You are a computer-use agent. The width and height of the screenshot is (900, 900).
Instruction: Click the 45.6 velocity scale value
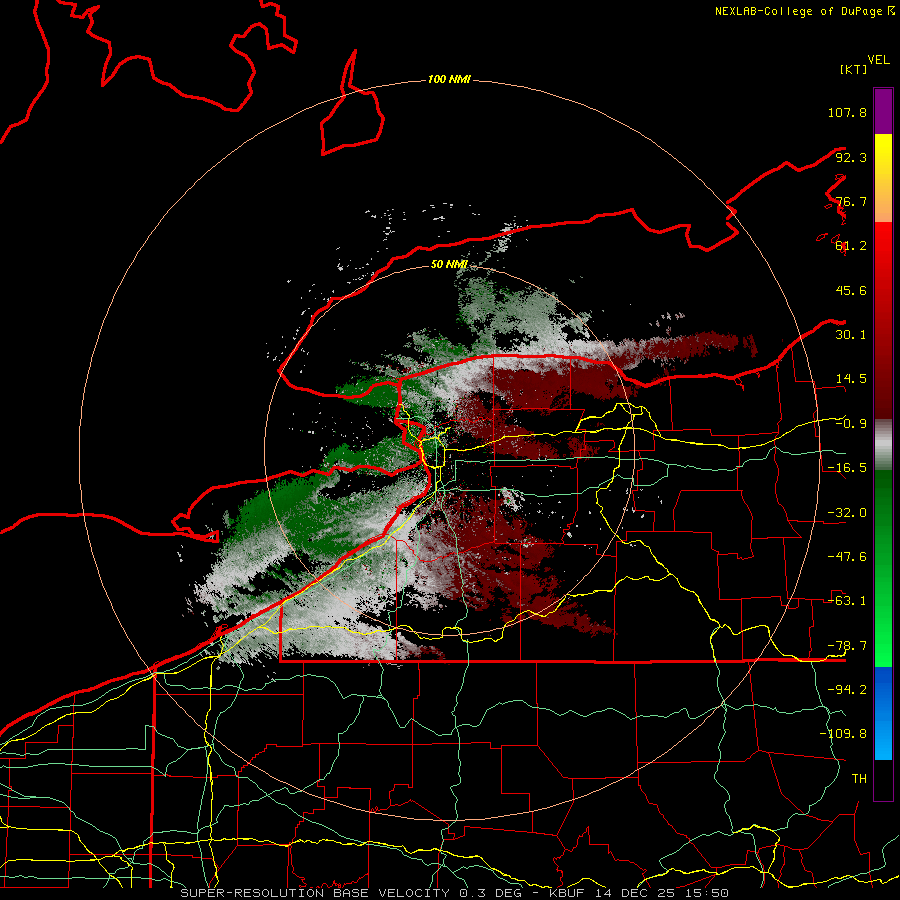(851, 290)
